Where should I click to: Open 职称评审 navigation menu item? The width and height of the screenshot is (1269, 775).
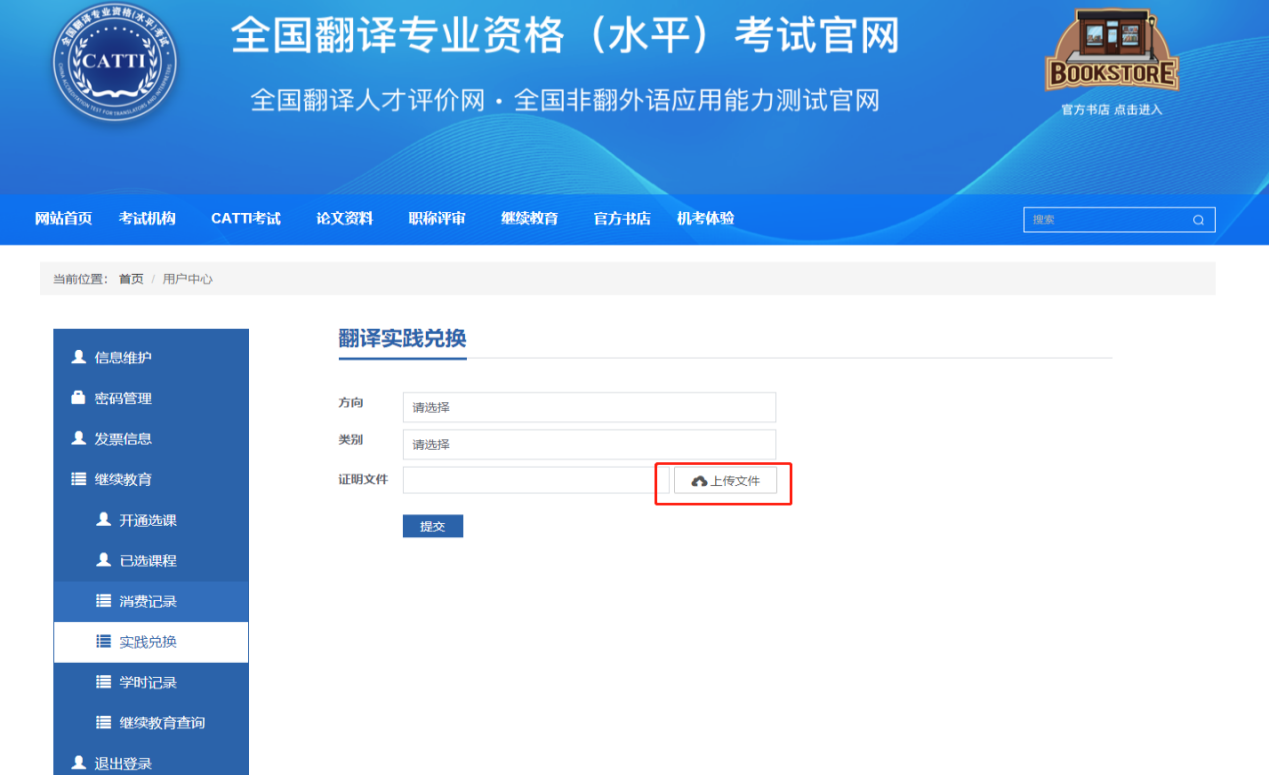coord(437,218)
